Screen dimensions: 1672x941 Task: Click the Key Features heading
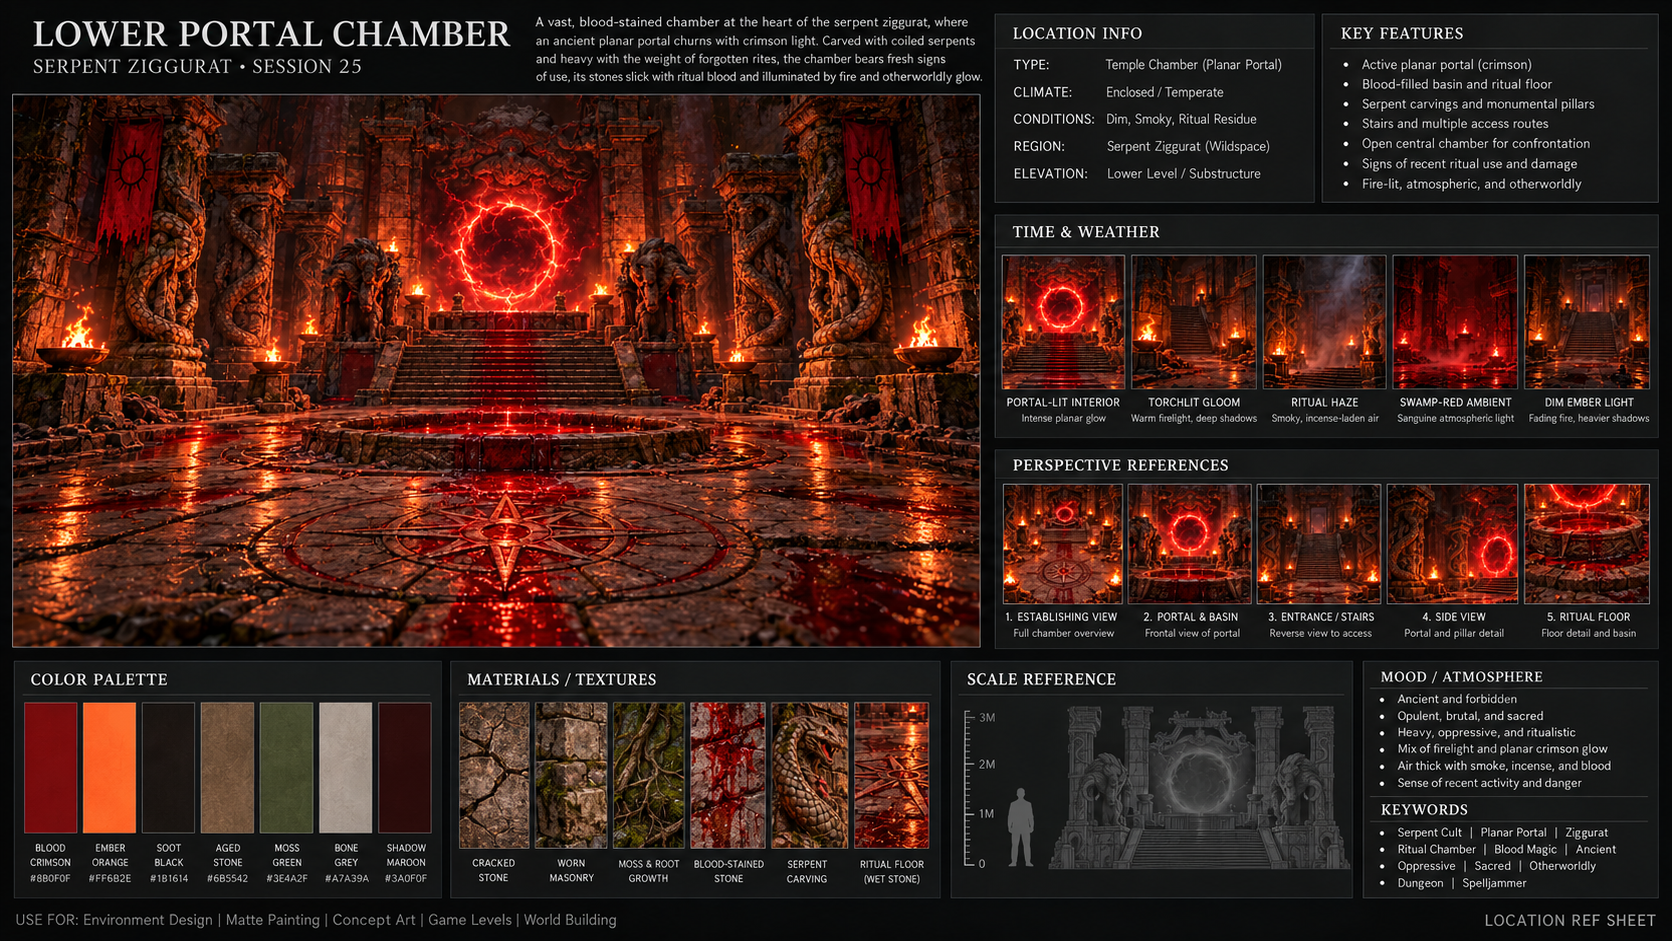[x=1401, y=33]
